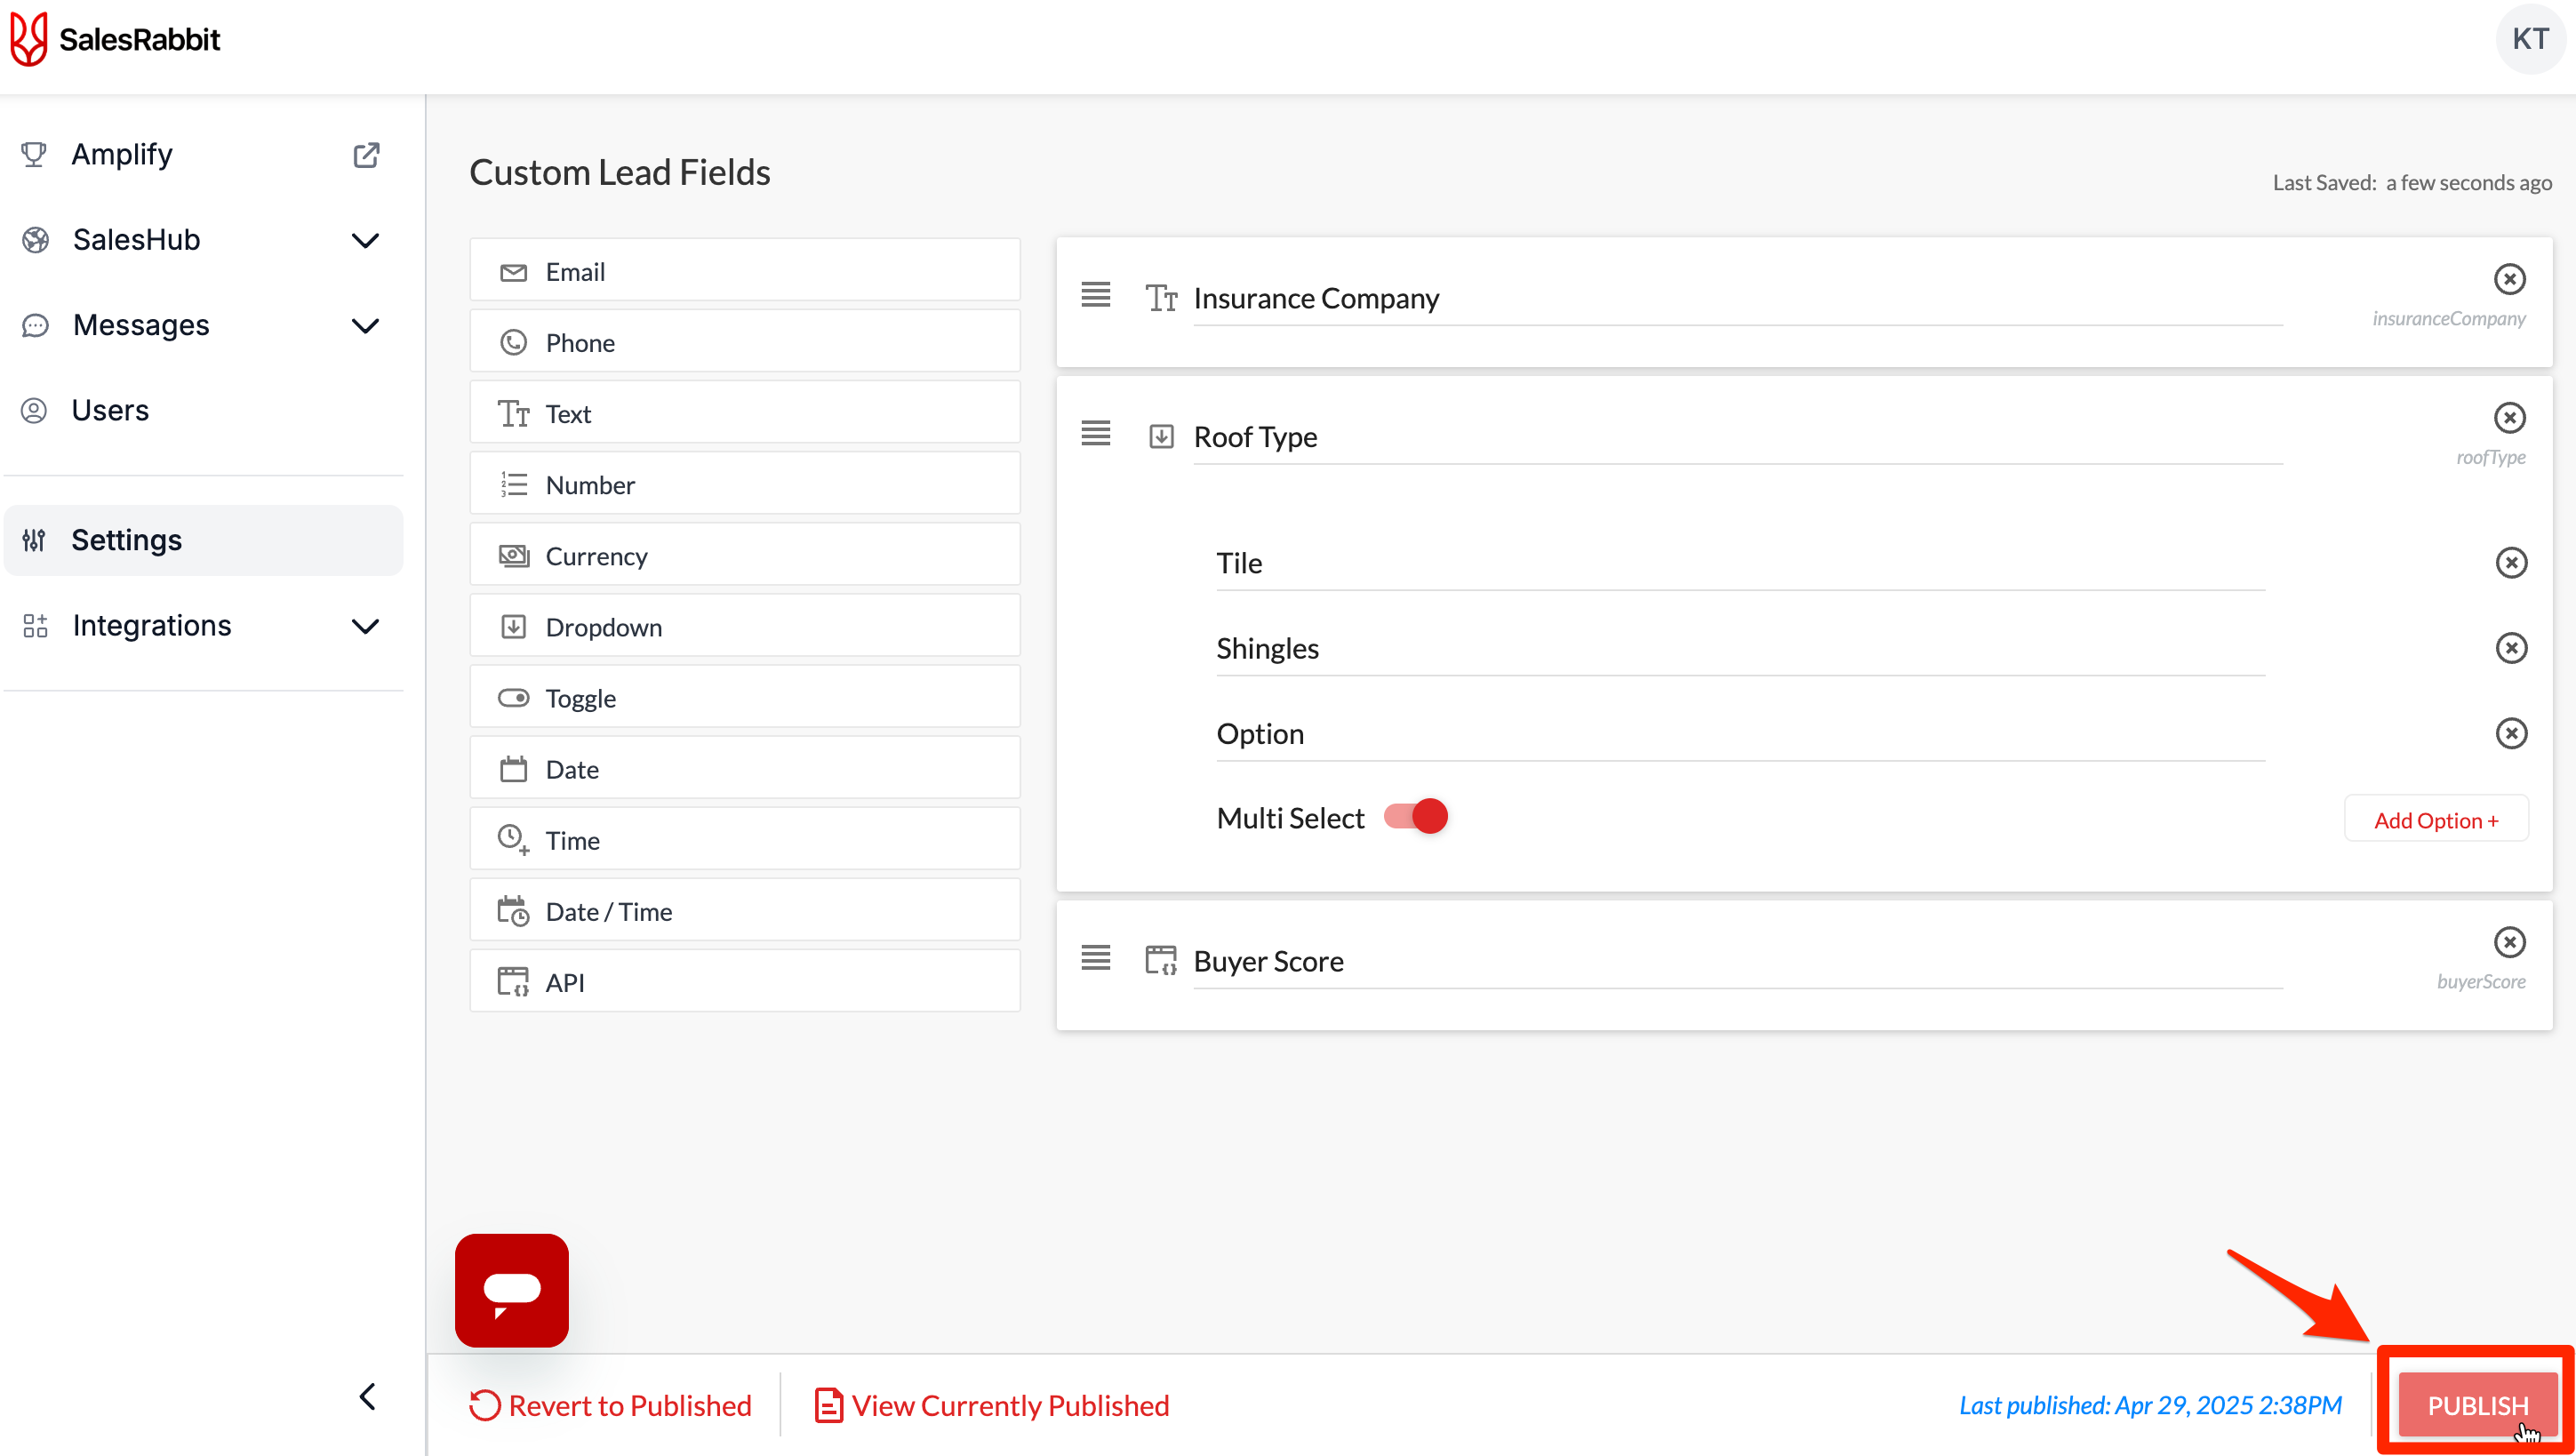Click the Currency banknote icon

(x=513, y=556)
